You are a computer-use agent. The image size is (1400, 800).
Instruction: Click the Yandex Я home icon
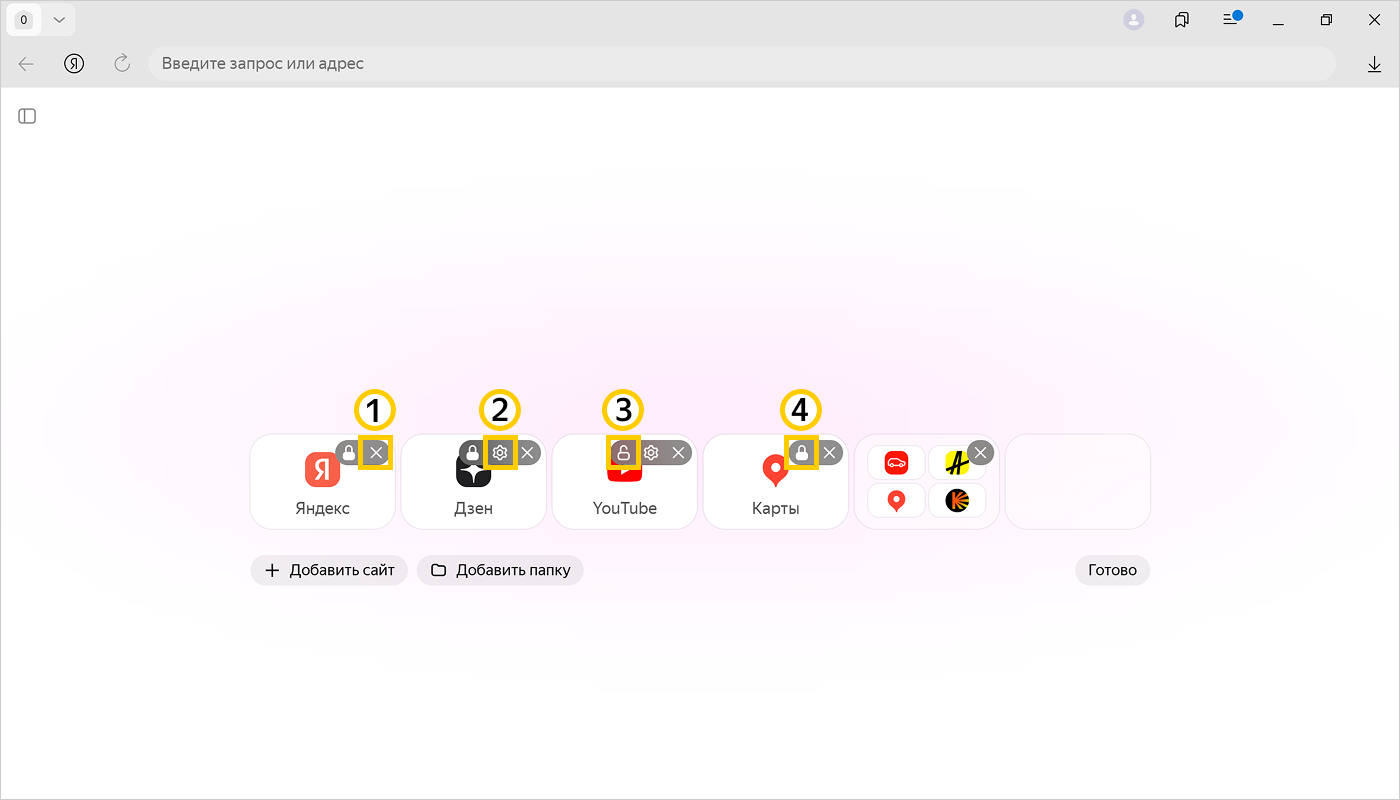(x=74, y=64)
